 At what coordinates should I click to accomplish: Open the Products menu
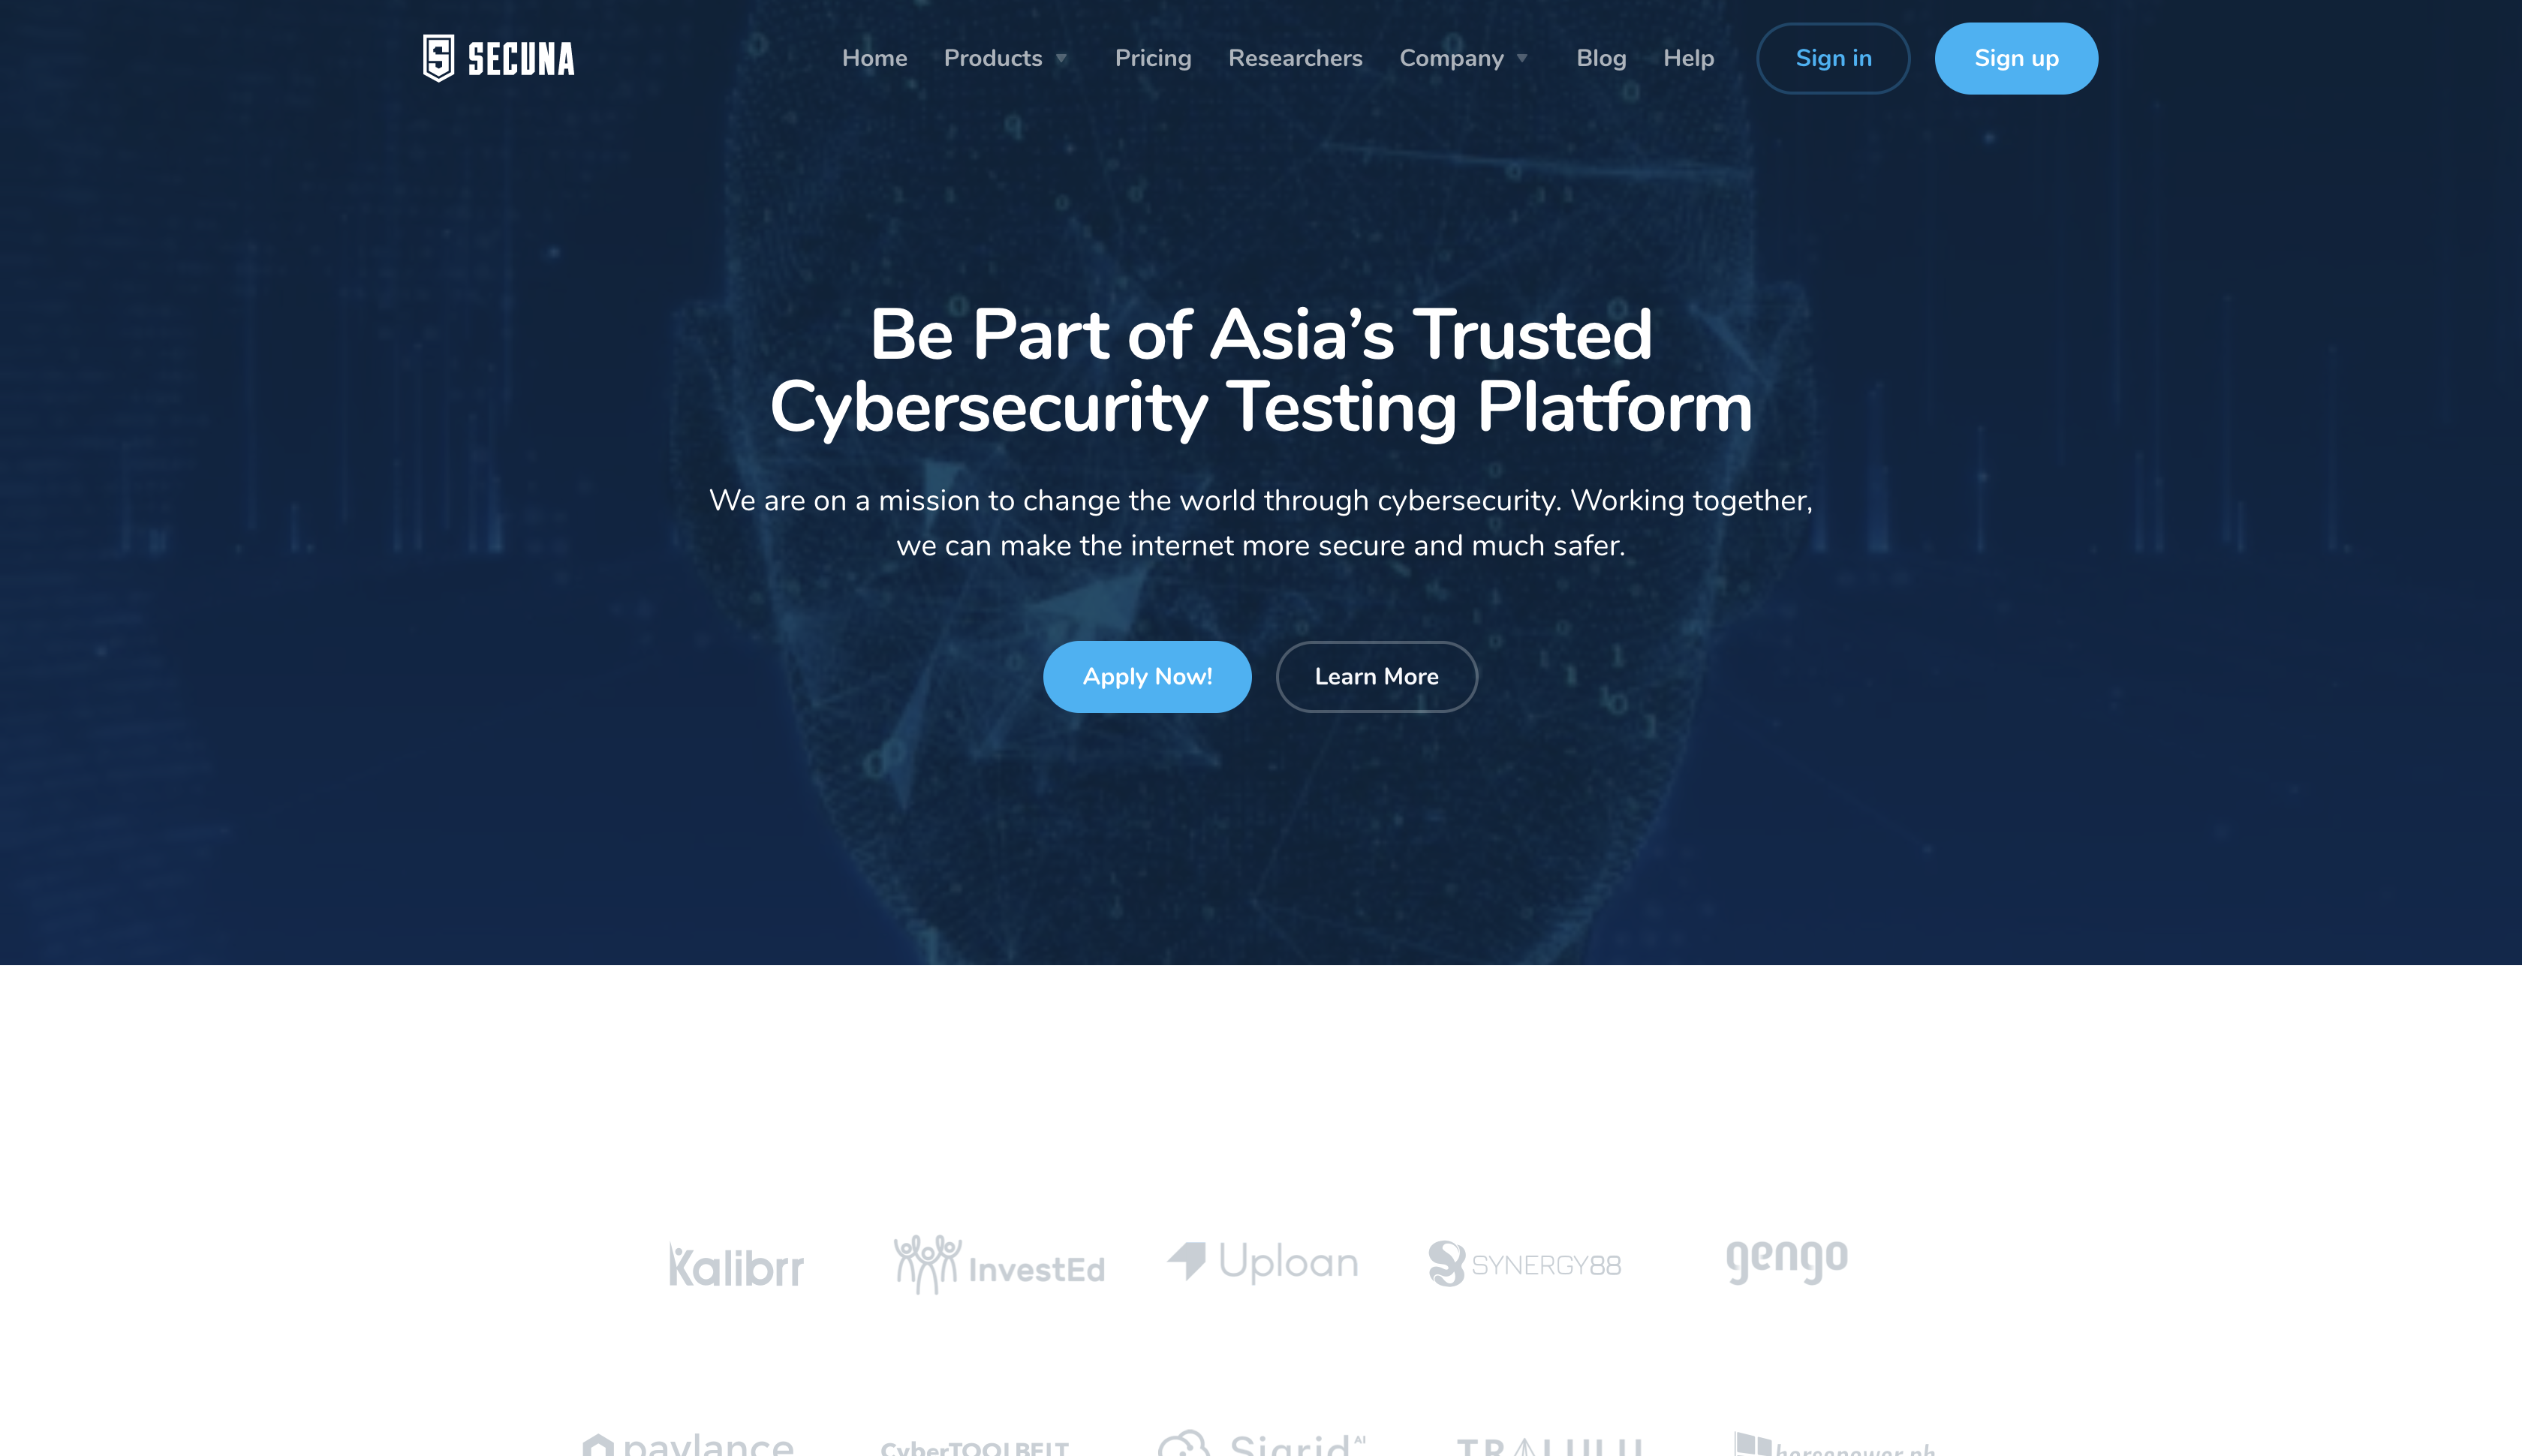[993, 58]
